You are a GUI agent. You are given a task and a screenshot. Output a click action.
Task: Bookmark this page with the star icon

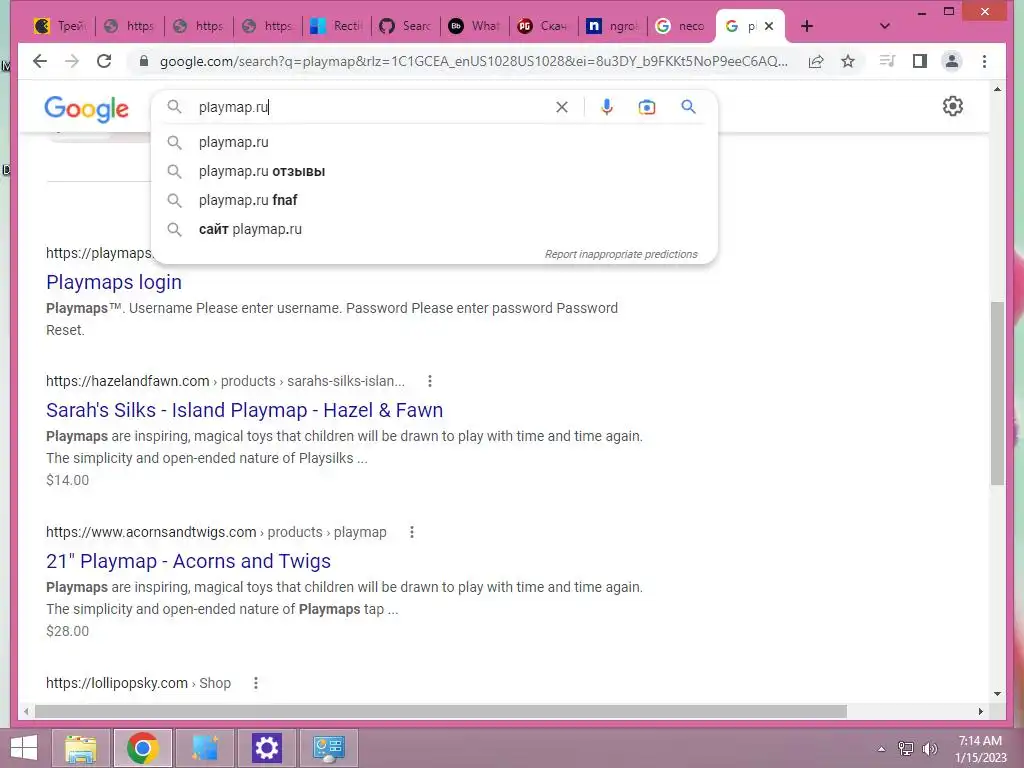point(848,61)
